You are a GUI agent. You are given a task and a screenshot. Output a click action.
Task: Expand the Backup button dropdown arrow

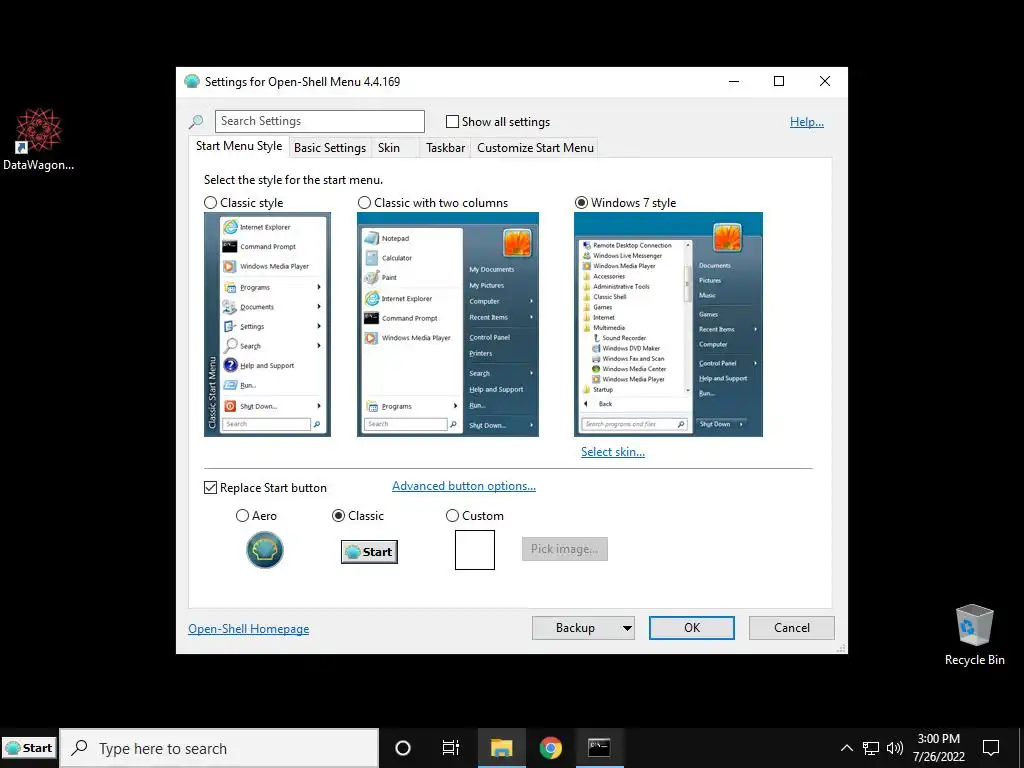[627, 628]
